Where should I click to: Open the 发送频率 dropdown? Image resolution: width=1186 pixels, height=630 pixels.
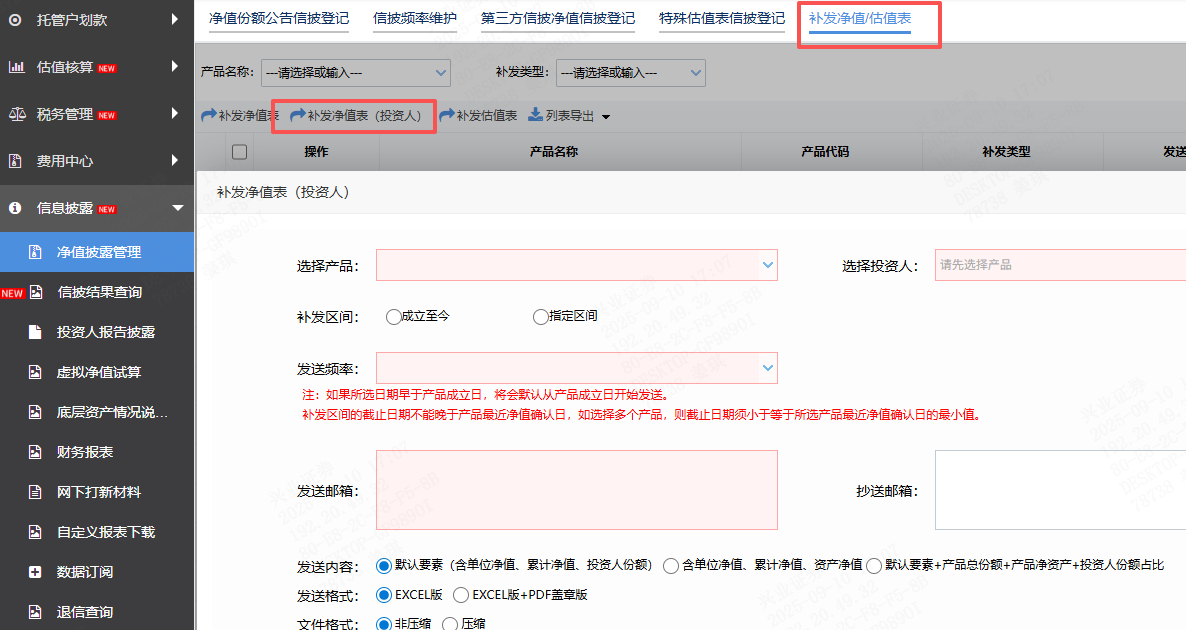point(576,368)
